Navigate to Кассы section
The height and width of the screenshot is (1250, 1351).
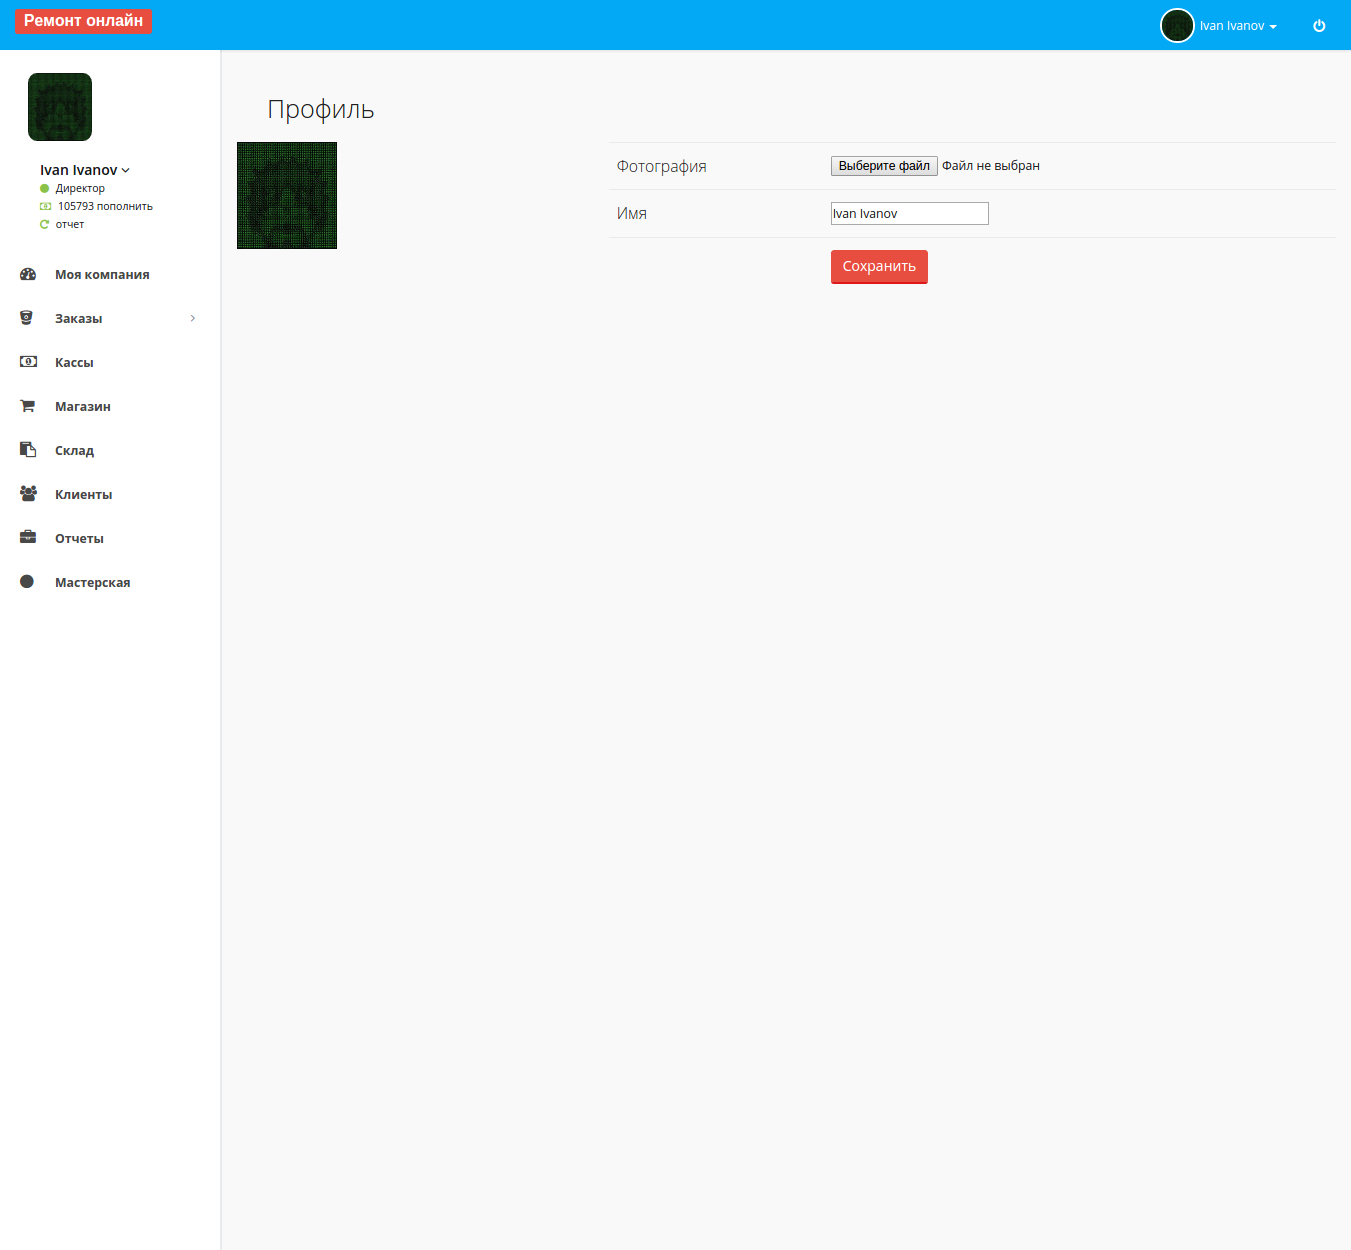tap(74, 362)
